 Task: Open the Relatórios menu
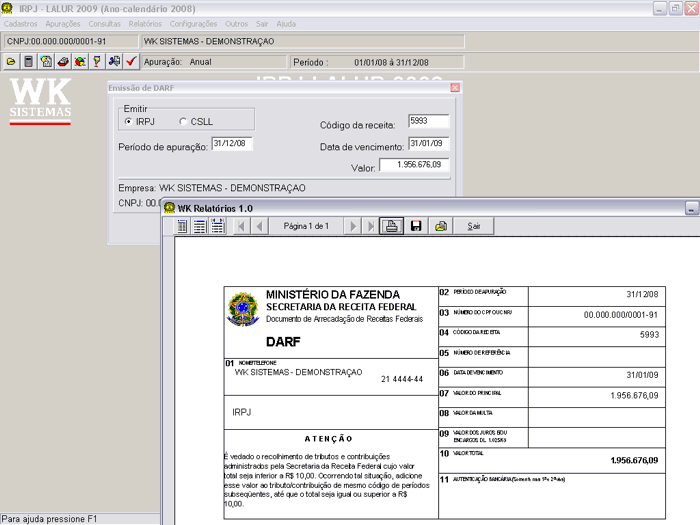pos(145,22)
